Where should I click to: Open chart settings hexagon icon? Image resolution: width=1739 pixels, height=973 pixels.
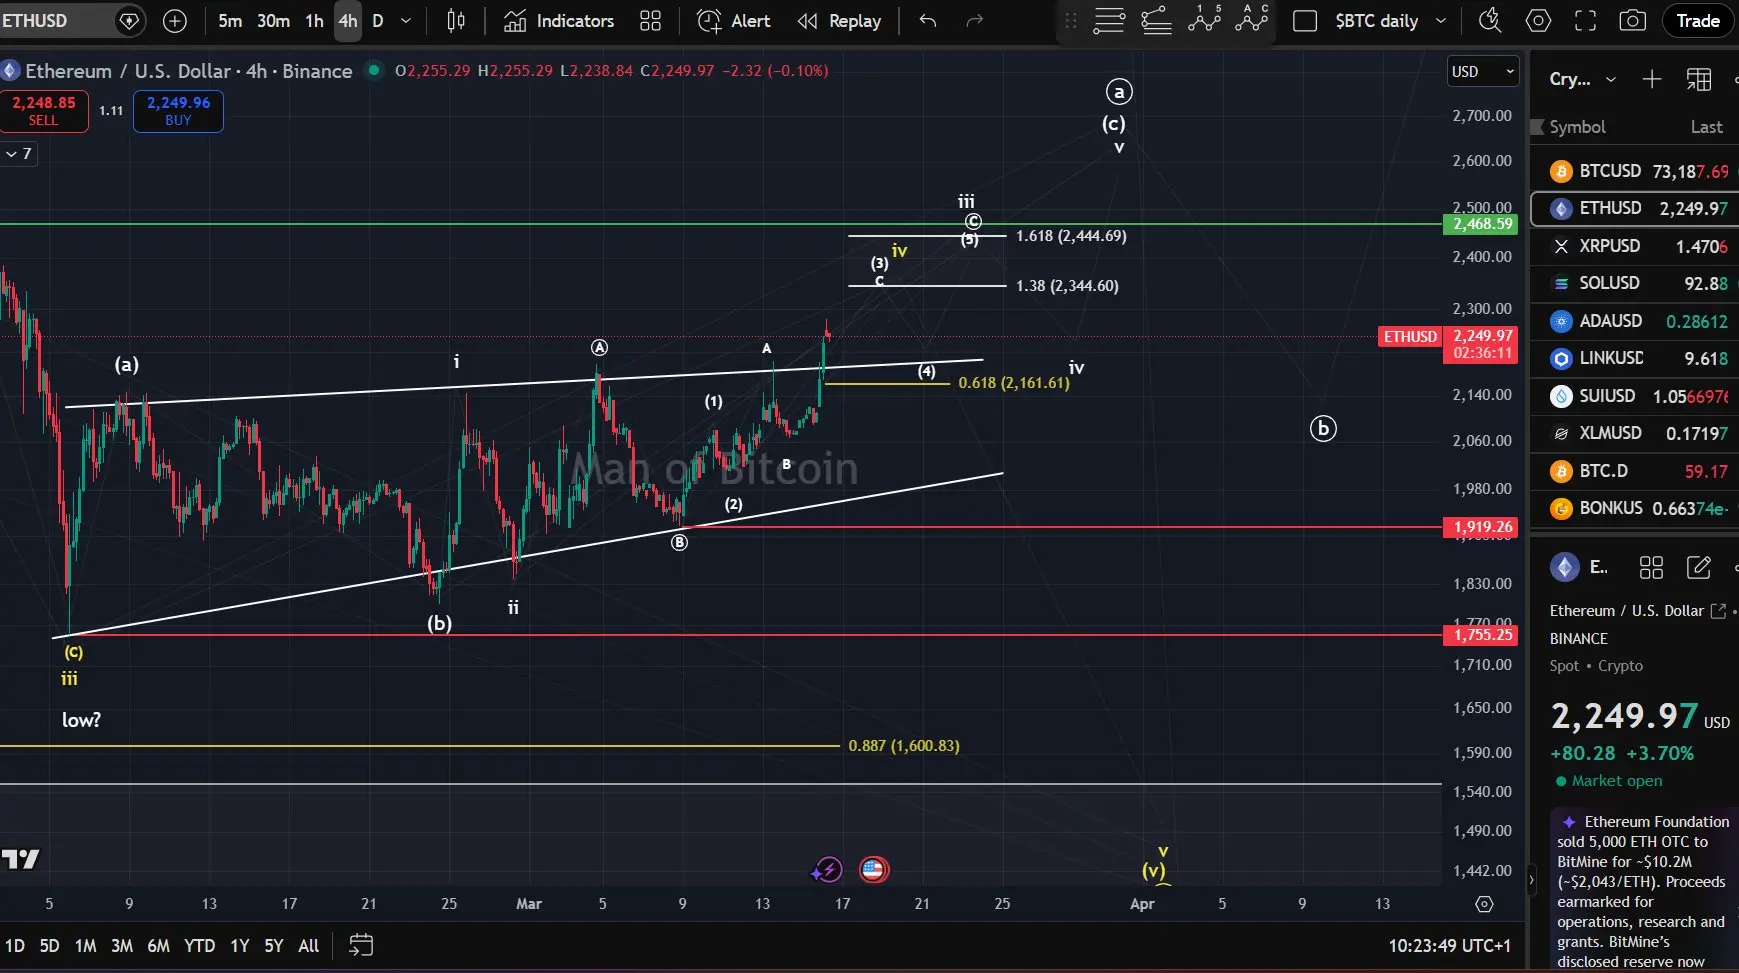pos(1538,21)
